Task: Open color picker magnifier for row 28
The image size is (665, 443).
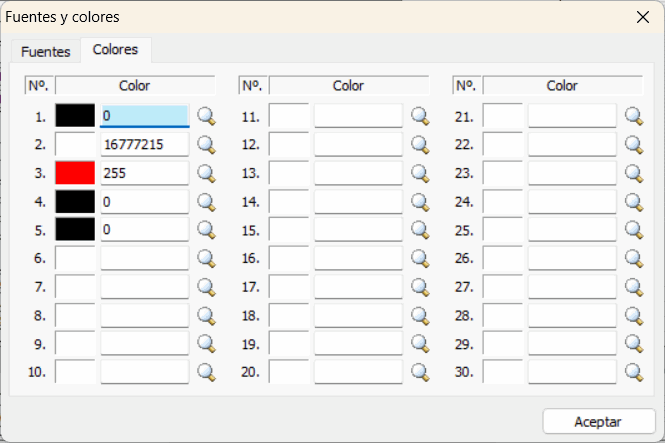Action: pos(634,315)
